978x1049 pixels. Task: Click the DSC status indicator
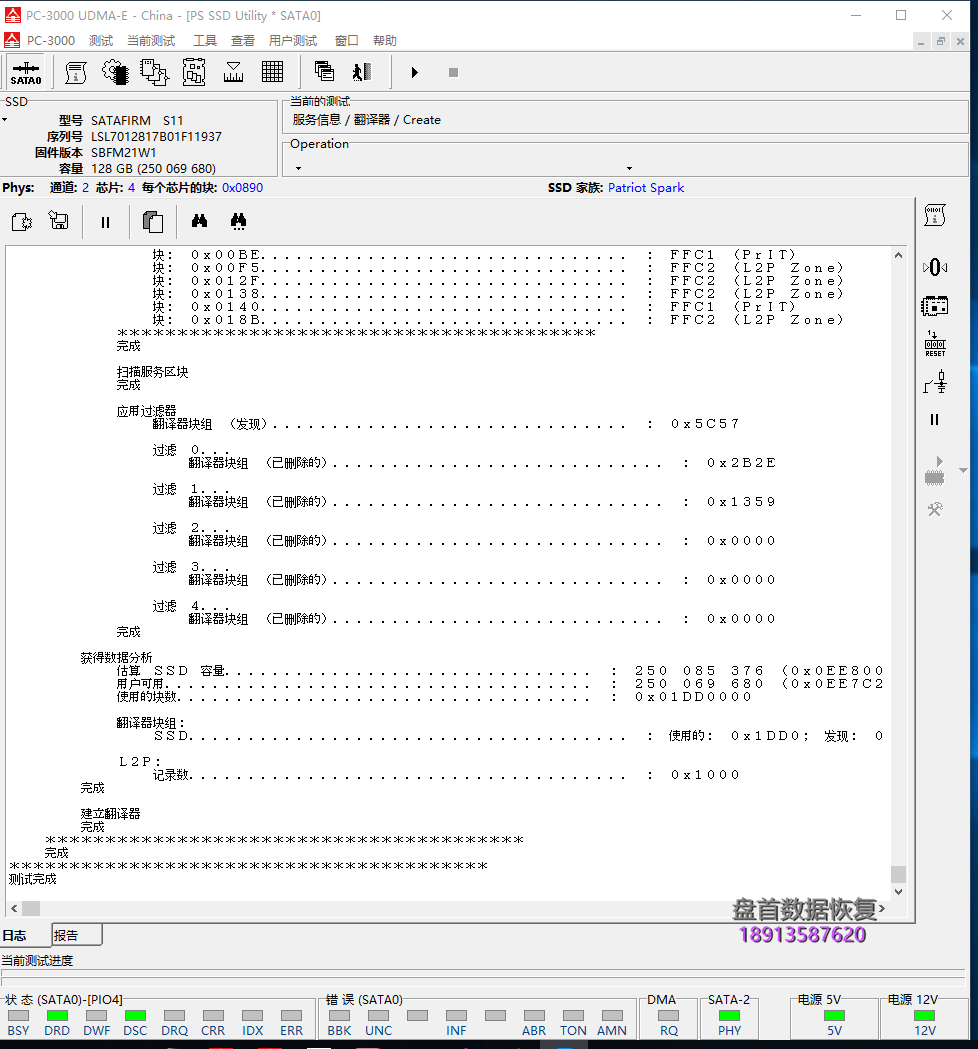coord(135,1016)
